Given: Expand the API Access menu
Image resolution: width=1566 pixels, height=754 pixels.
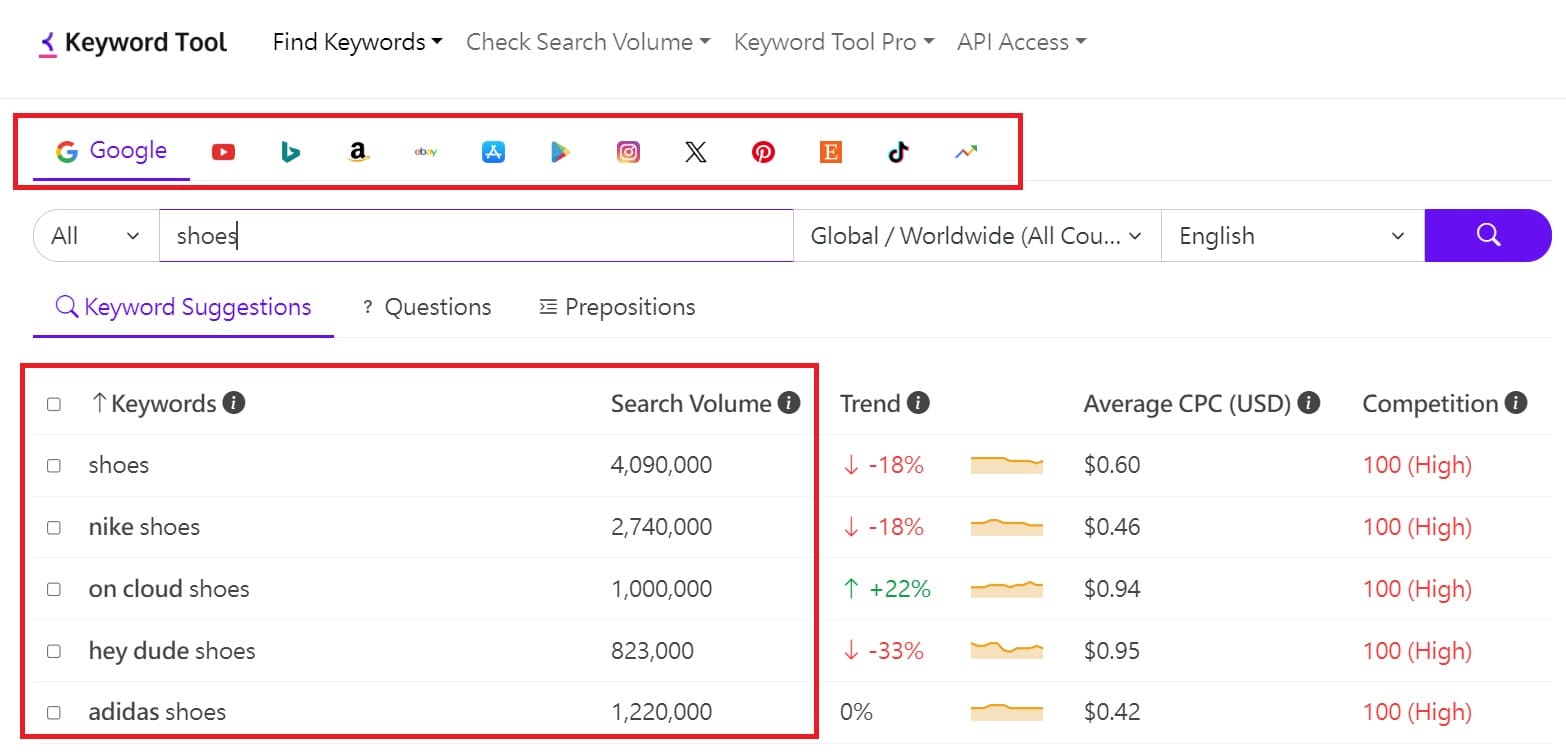Looking at the screenshot, I should coord(1021,42).
